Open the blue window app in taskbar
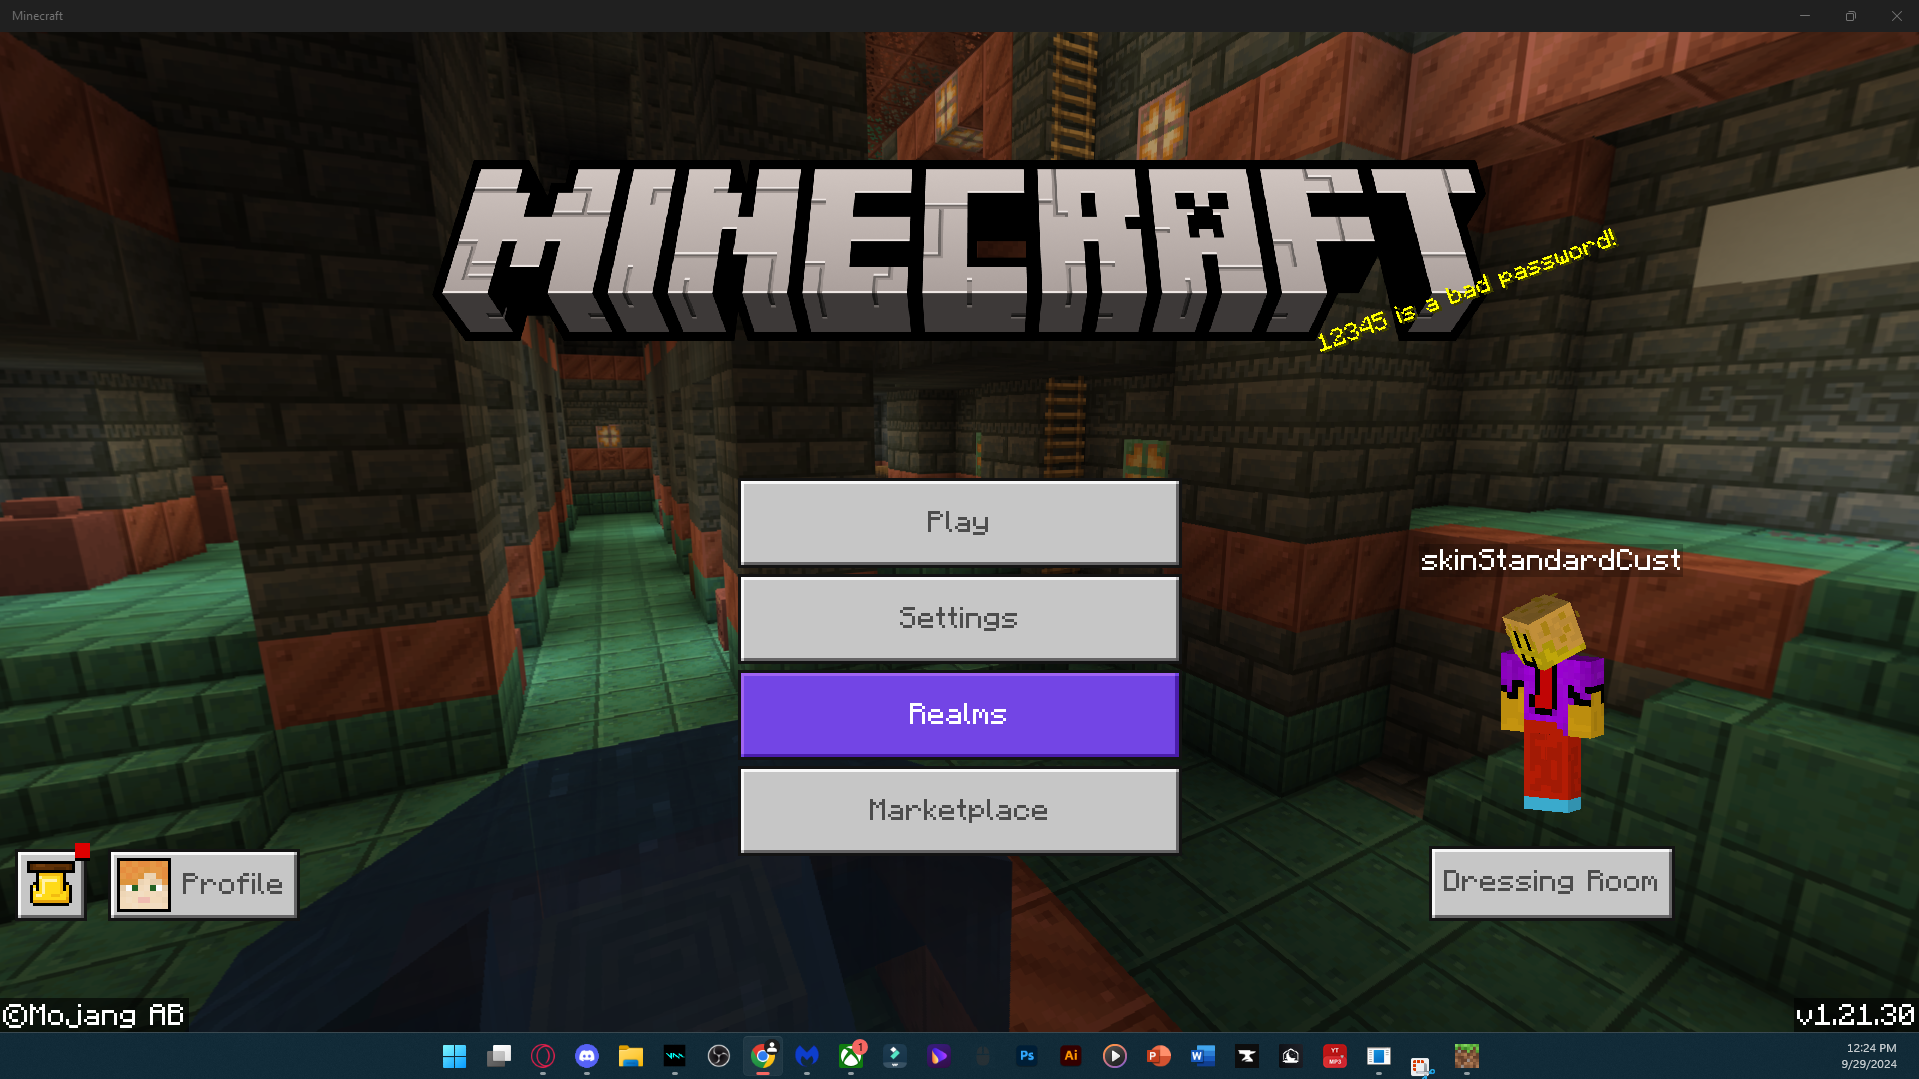 click(1379, 1056)
